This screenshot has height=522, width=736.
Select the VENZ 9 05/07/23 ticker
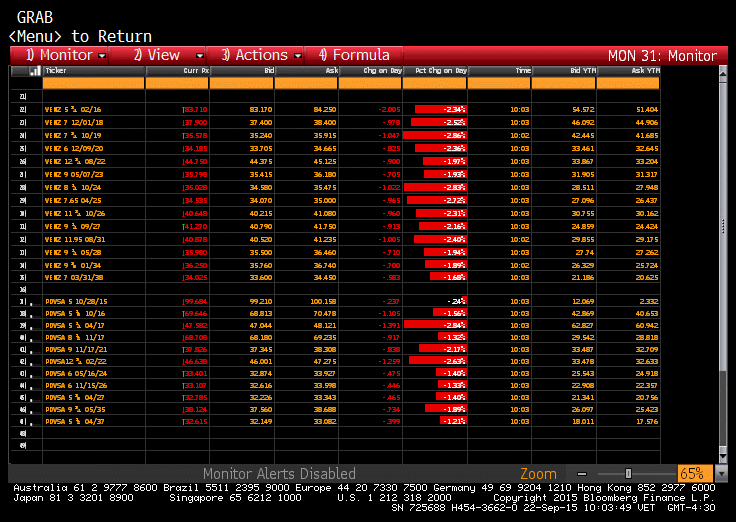point(74,175)
